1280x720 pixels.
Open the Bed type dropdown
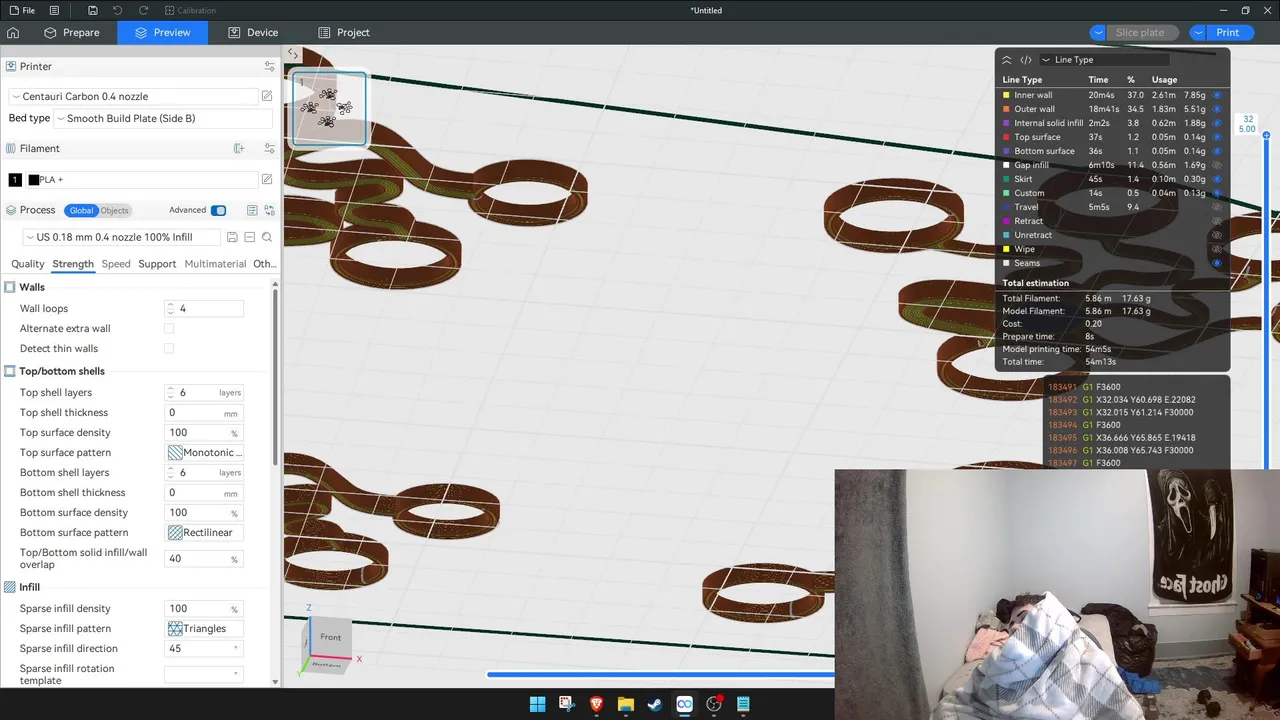point(164,118)
